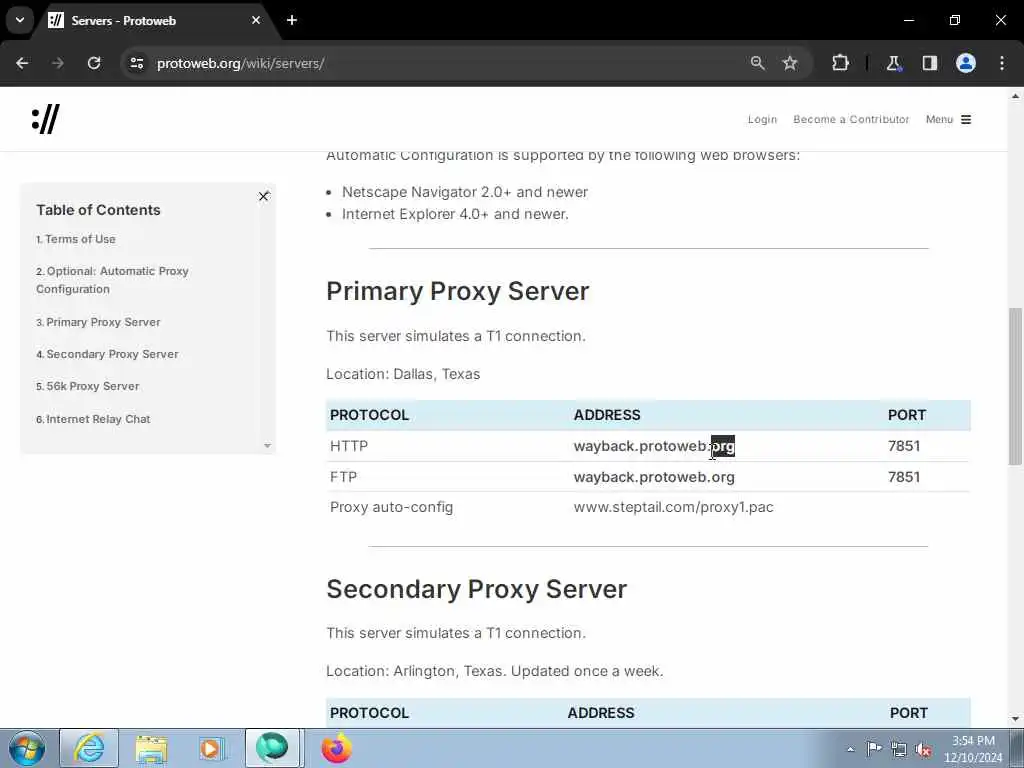Screen dimensions: 1024x768
Task: Click the HTTP row address wayback.protoweb.org
Action: pos(654,446)
